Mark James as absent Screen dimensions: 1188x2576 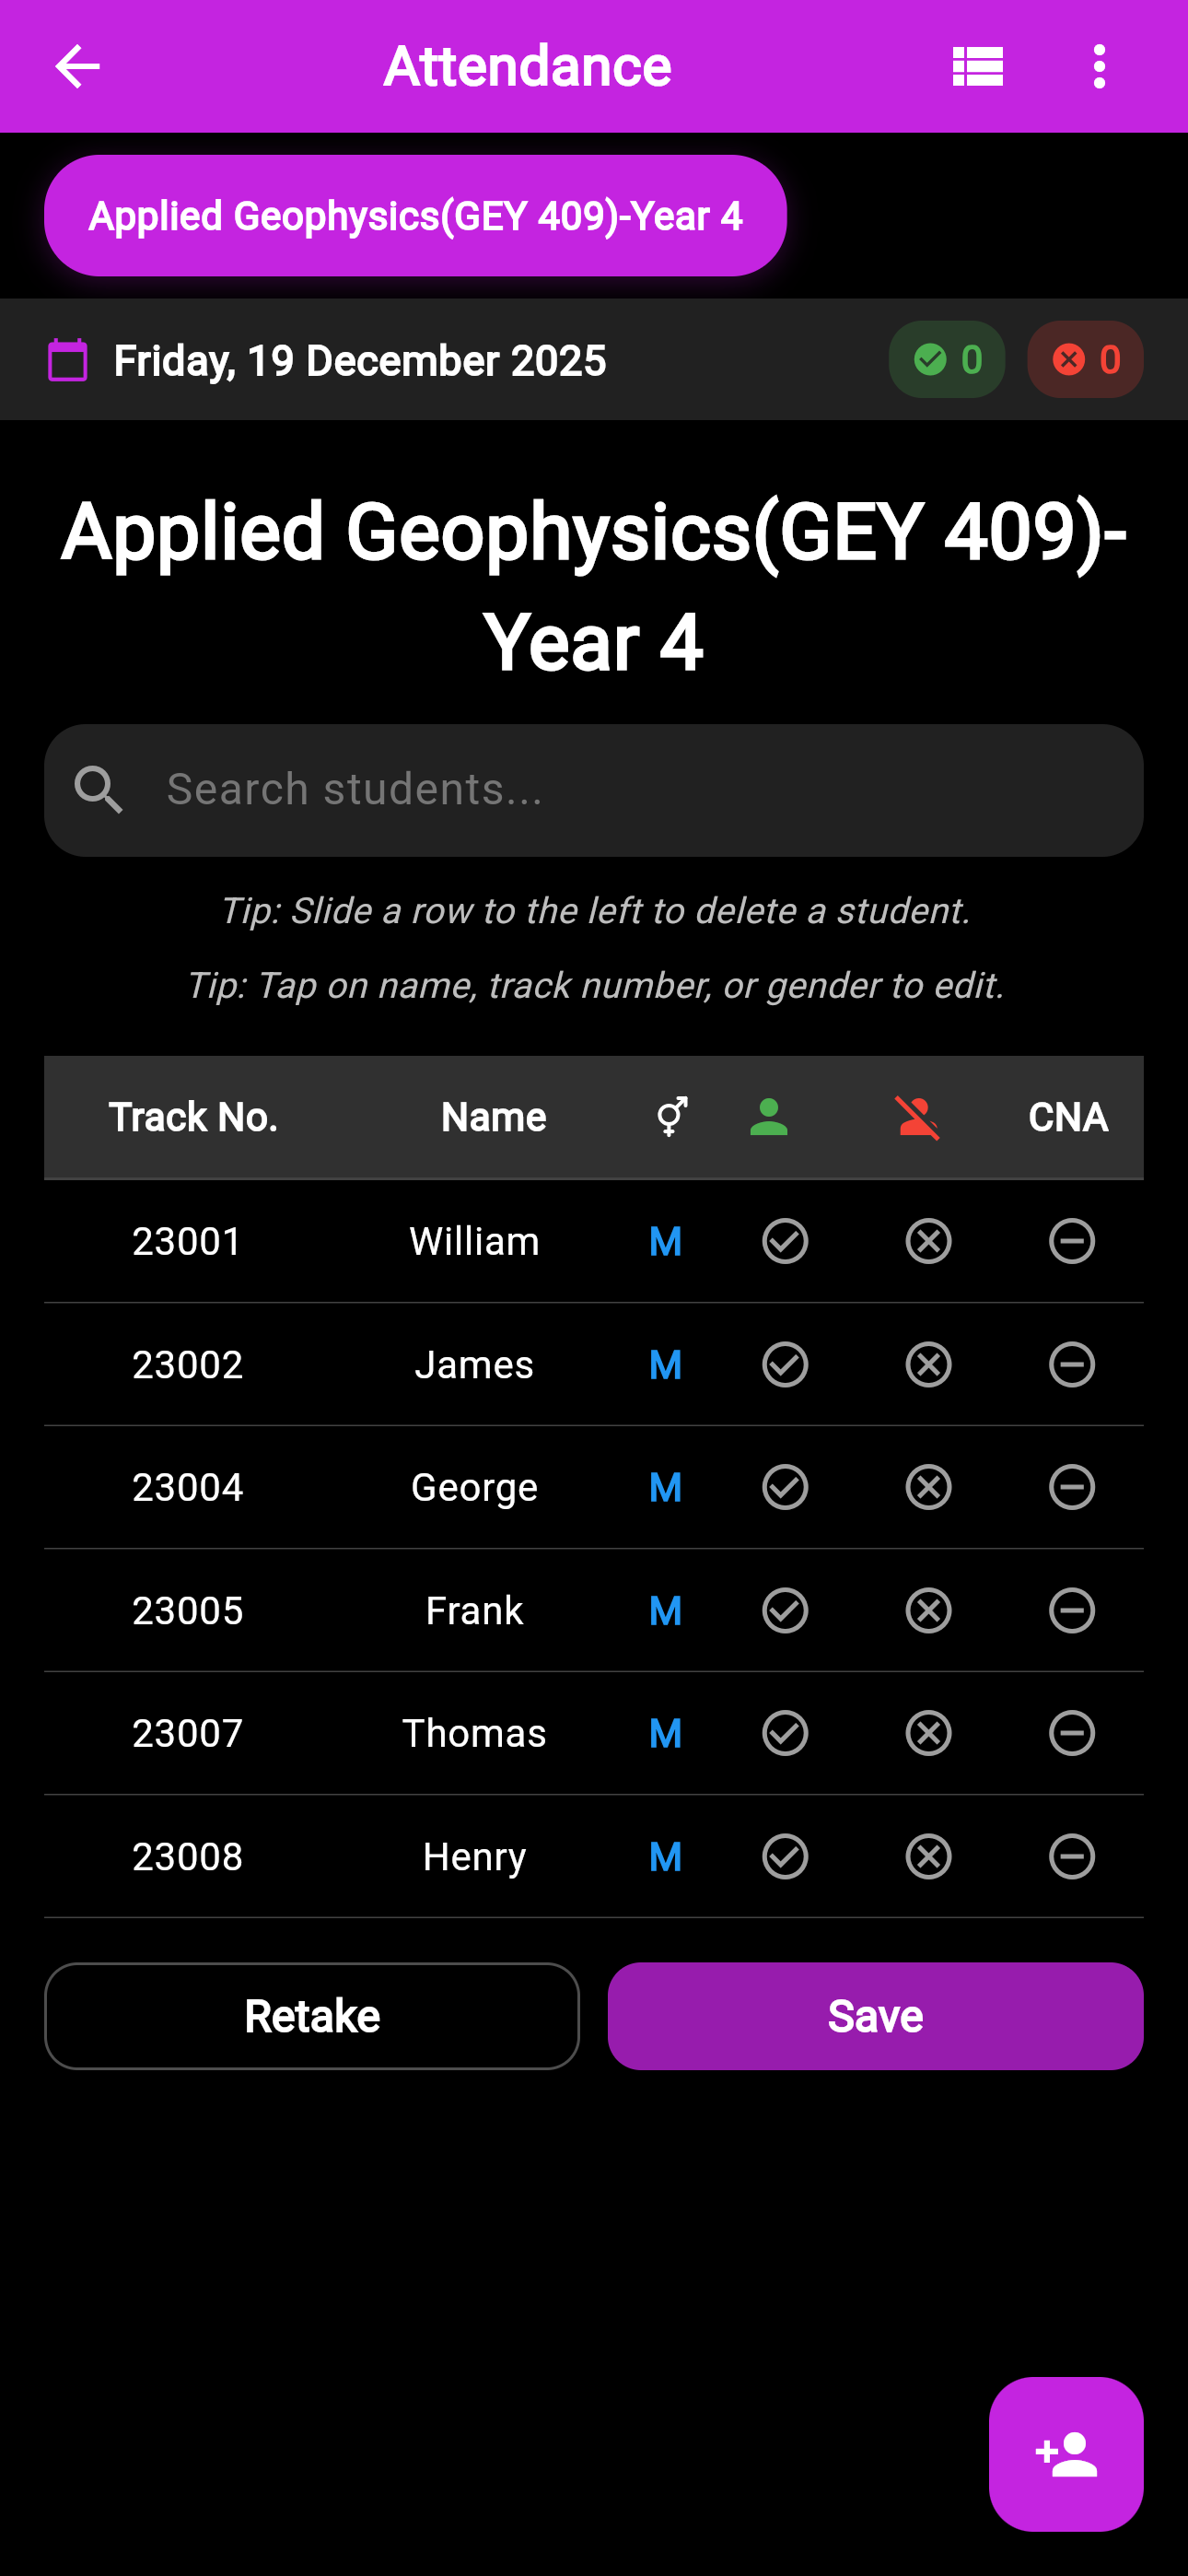point(928,1365)
